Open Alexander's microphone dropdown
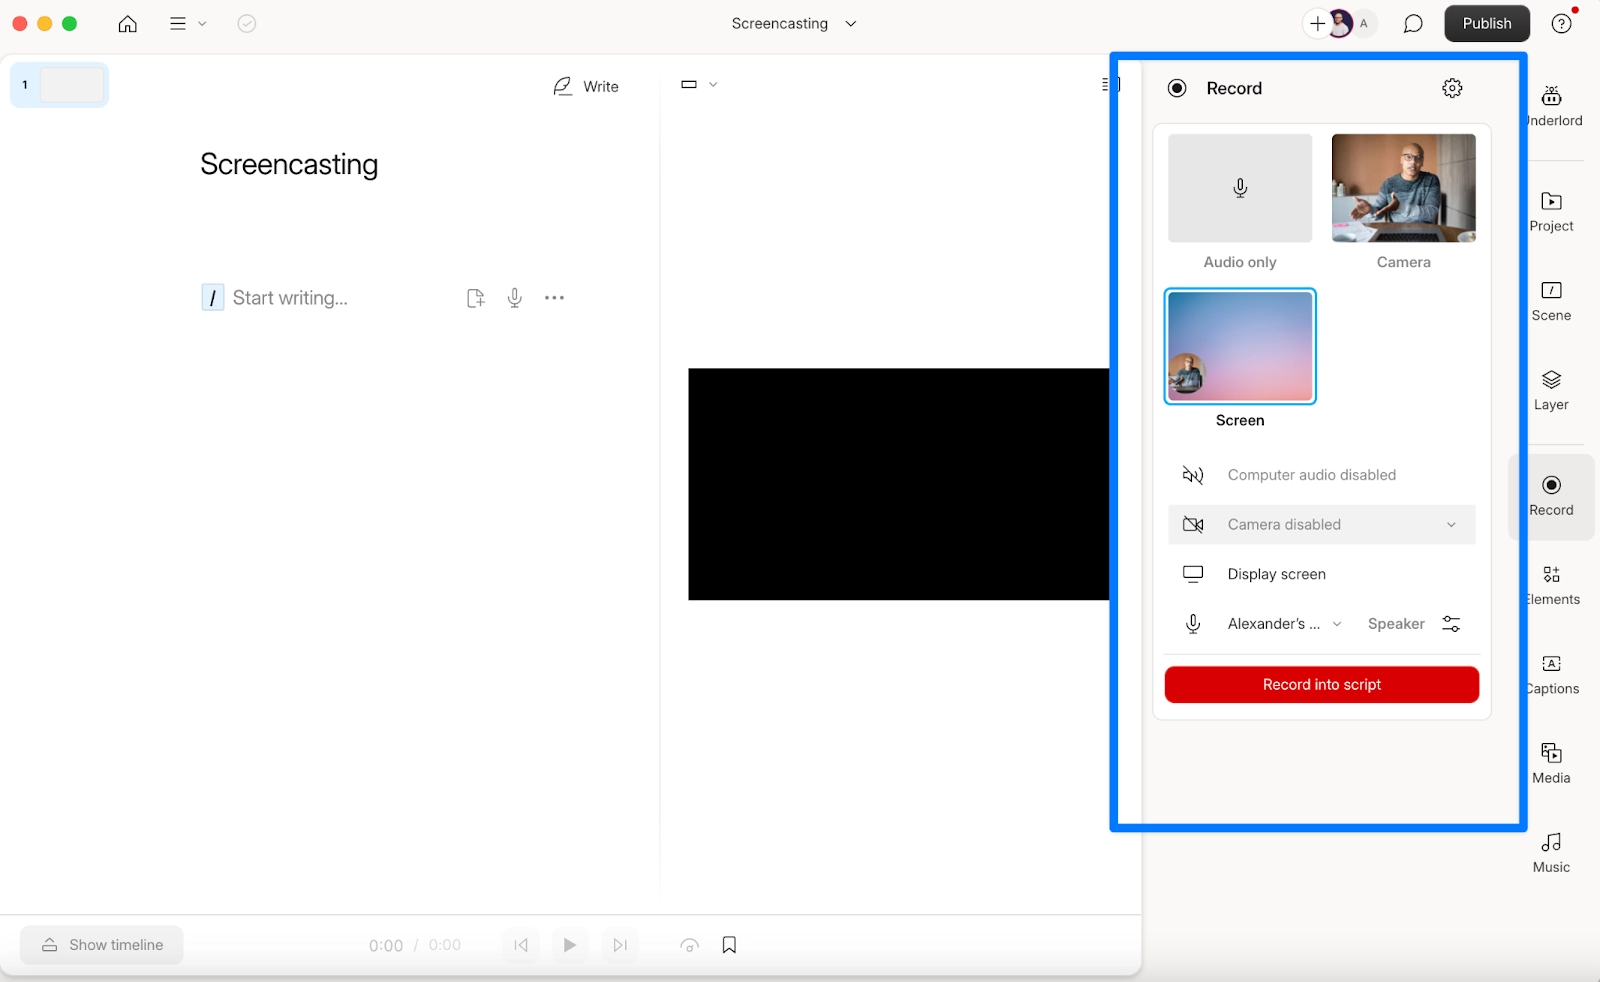 [x=1284, y=624]
